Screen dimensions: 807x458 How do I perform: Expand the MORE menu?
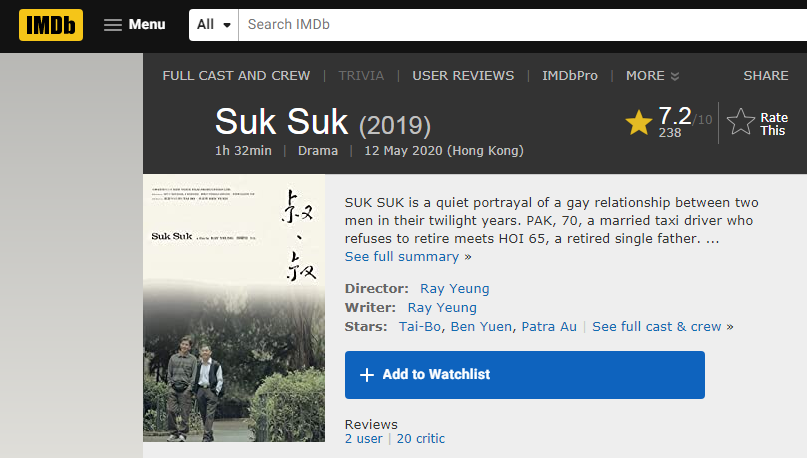pyautogui.click(x=652, y=76)
